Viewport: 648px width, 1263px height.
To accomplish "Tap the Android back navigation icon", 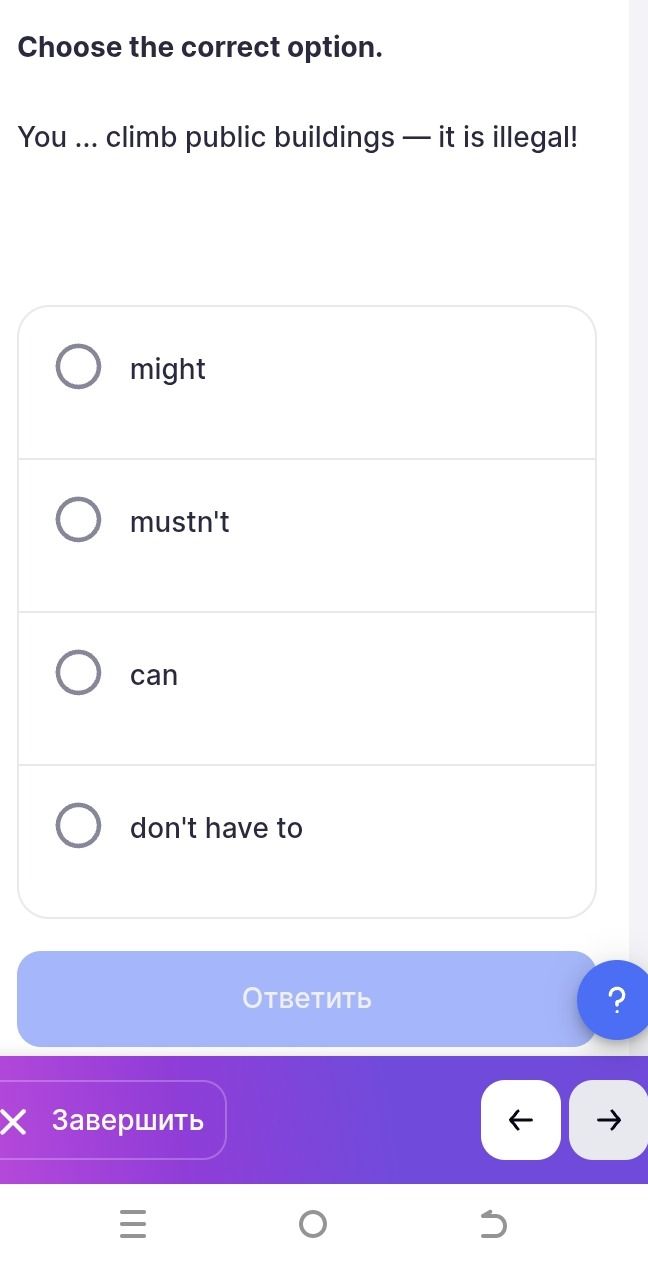I will pos(491,1224).
